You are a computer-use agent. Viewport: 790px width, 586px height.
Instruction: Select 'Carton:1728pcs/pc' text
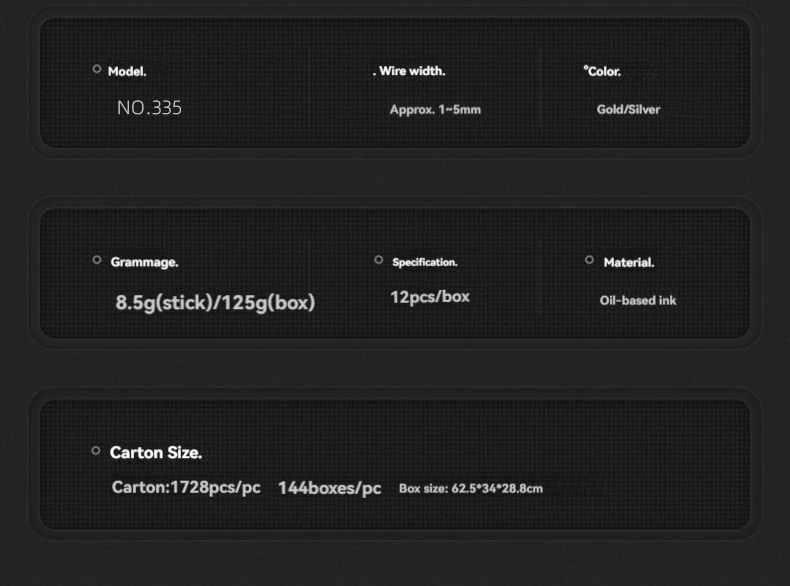pos(186,487)
